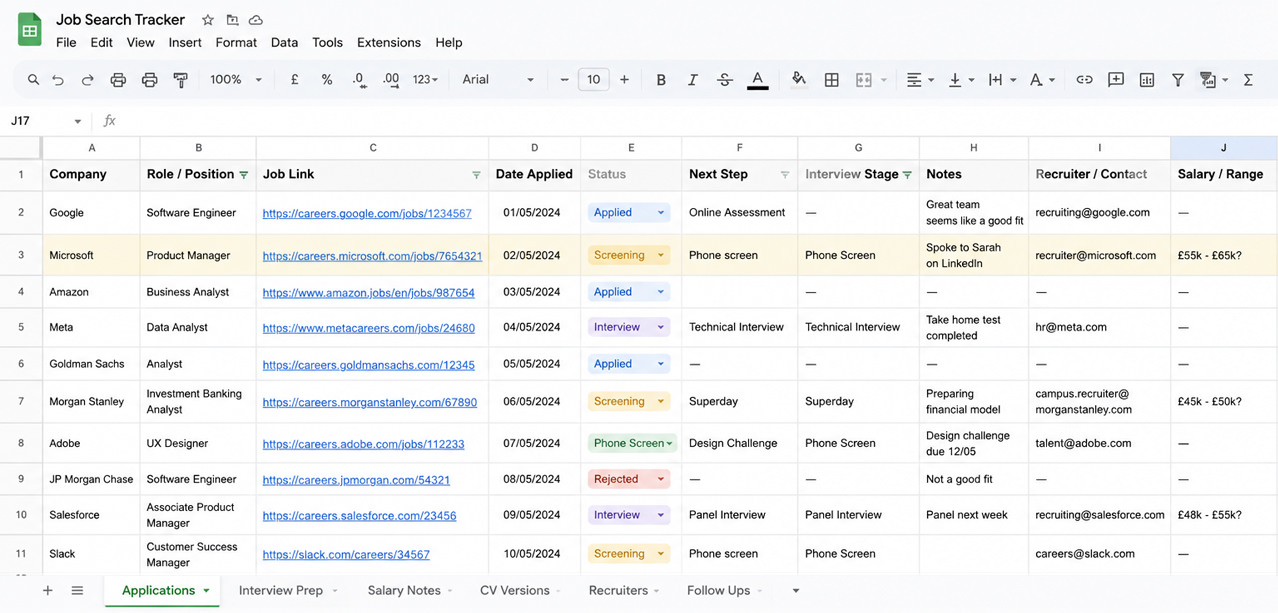Change JP Morgan Chase Rejected status chip
Image resolution: width=1278 pixels, height=613 pixels.
click(629, 479)
